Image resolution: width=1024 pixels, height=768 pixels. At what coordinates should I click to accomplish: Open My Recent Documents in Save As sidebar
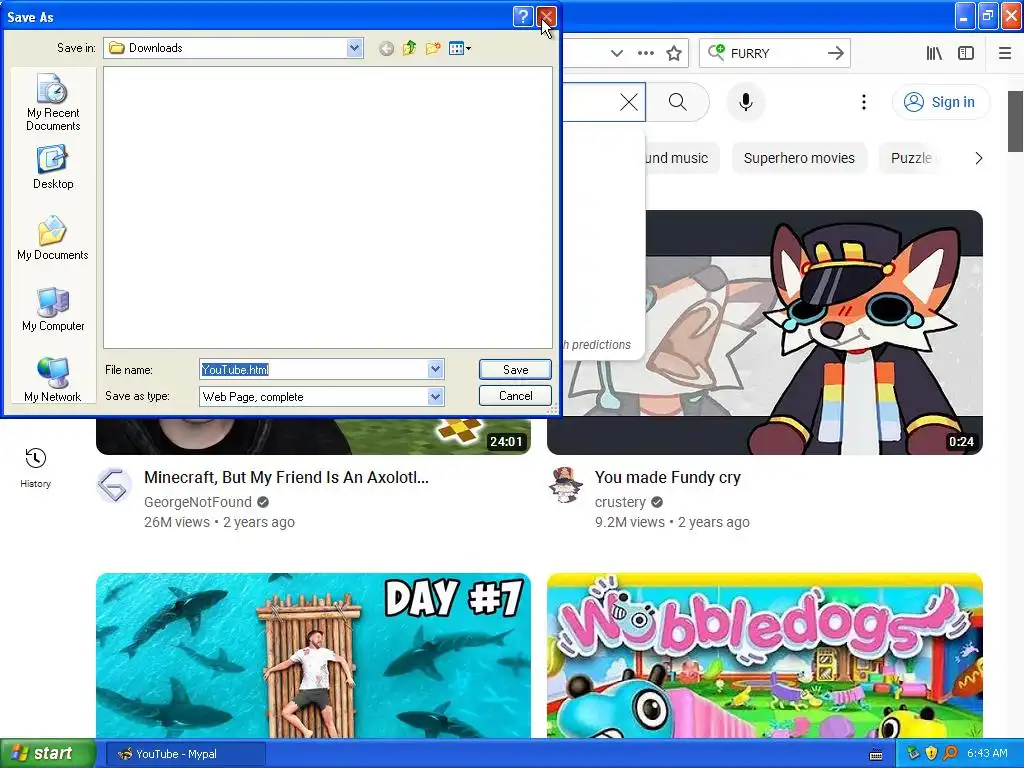click(x=53, y=103)
